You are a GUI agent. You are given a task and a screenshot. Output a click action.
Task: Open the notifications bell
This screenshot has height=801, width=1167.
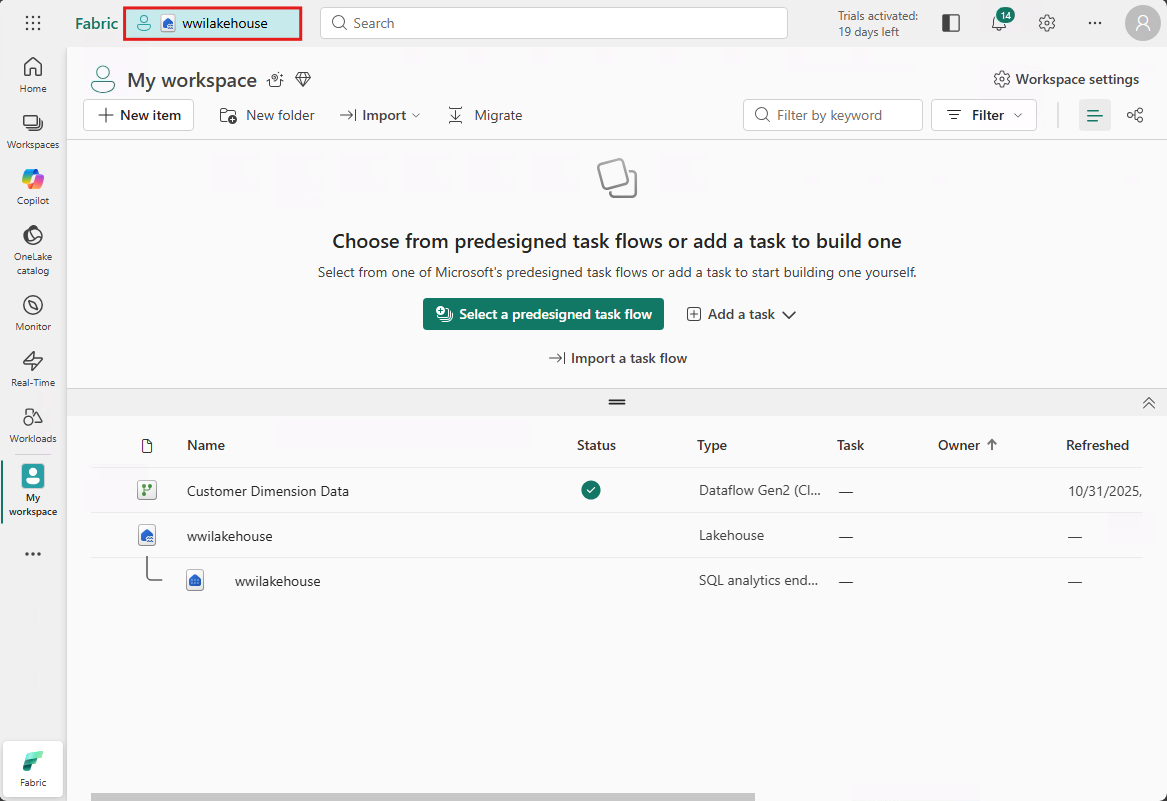[1000, 23]
